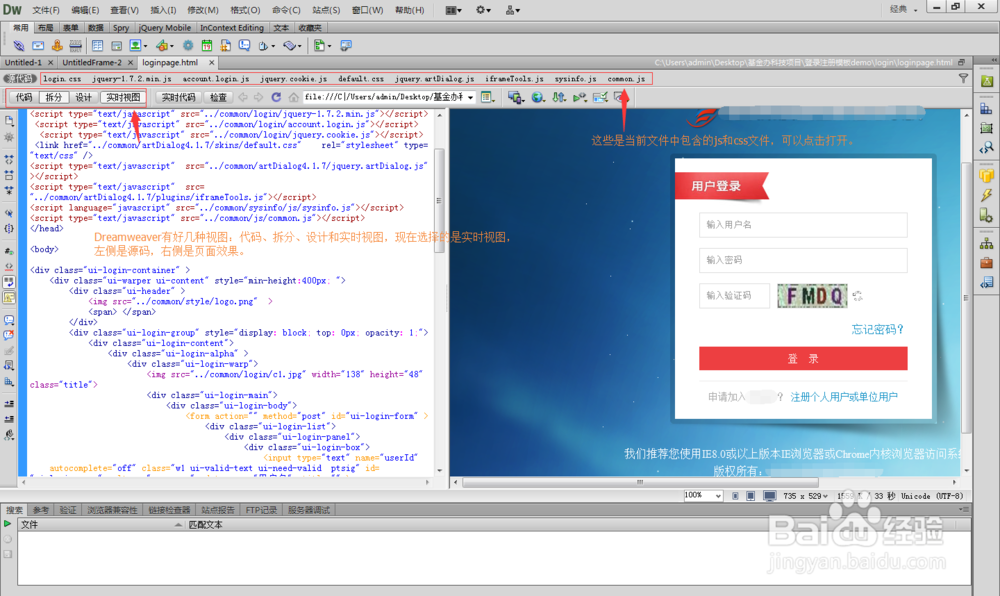Switch to 设计 design view
1000x596 pixels.
(84, 97)
